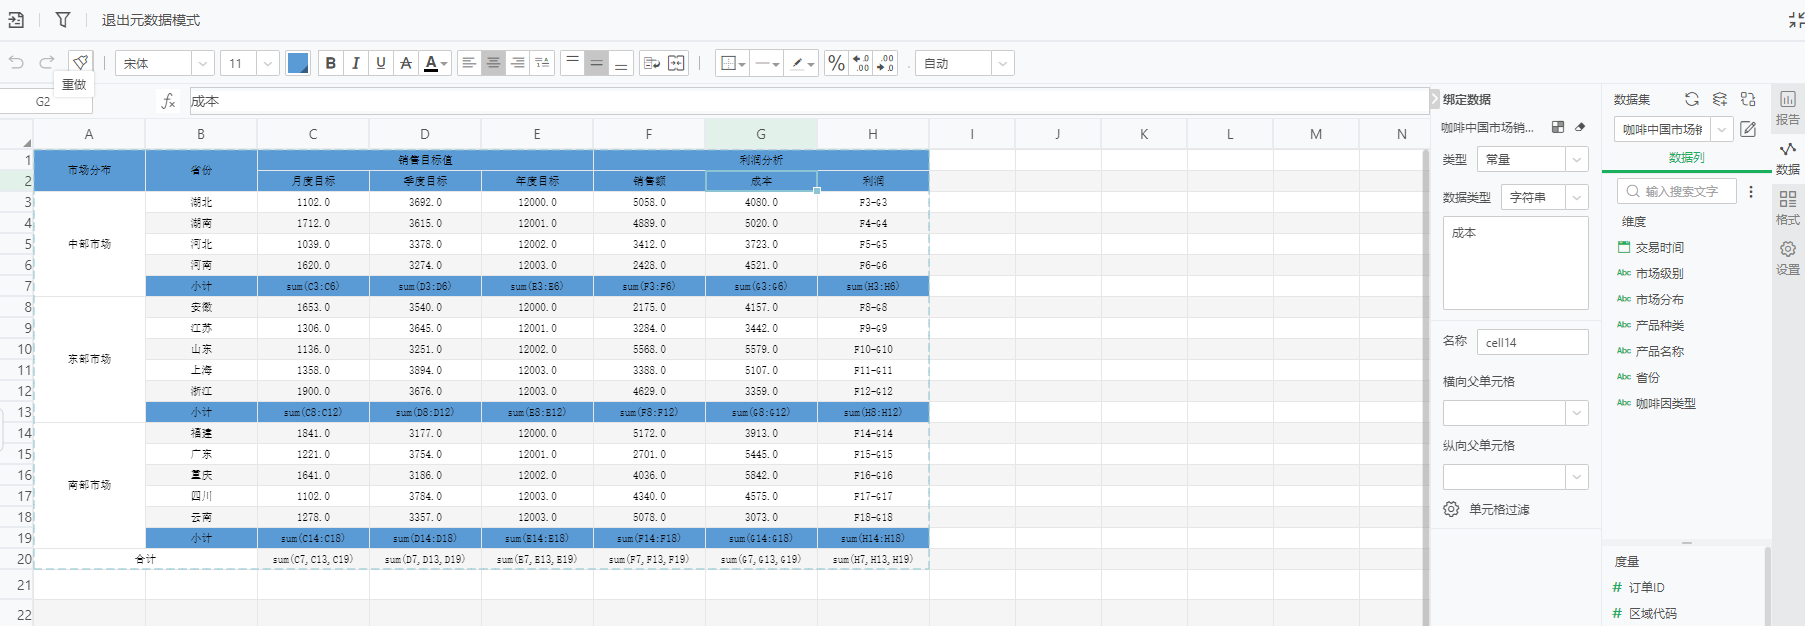1805x626 pixels.
Task: Open the font size 11 dropdown
Action: (x=250, y=63)
